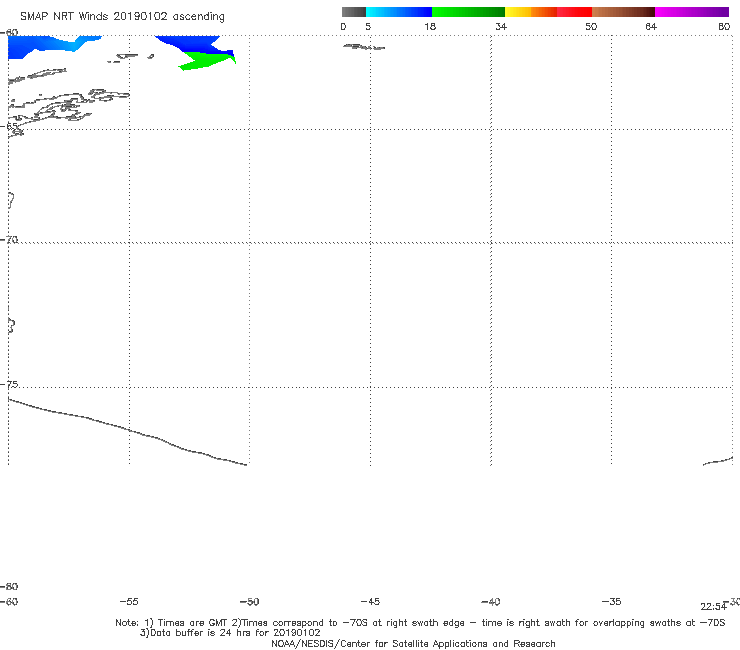Click the coastline curve below -75 latitude
740x650 pixels.
(127, 432)
